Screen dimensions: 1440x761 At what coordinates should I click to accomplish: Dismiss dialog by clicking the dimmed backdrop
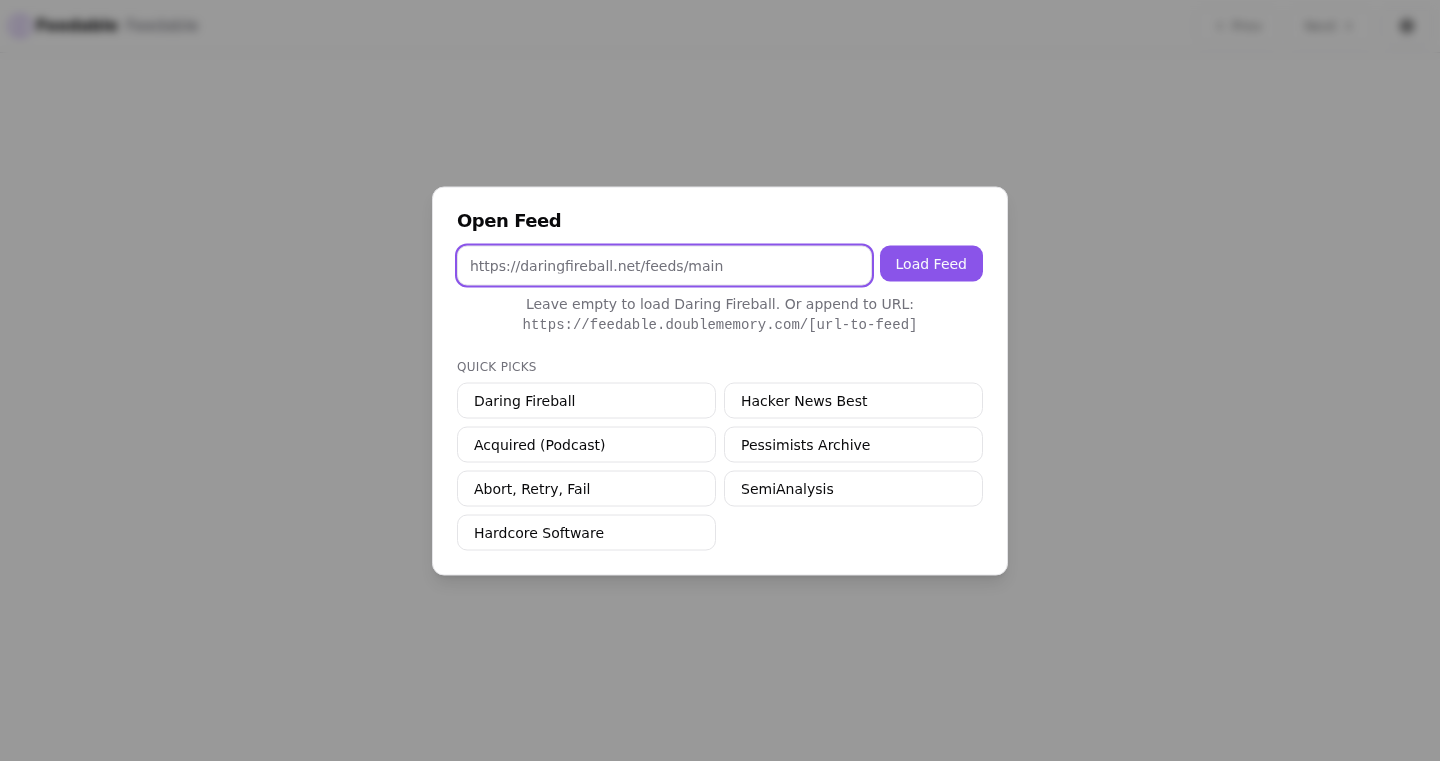pos(200,400)
